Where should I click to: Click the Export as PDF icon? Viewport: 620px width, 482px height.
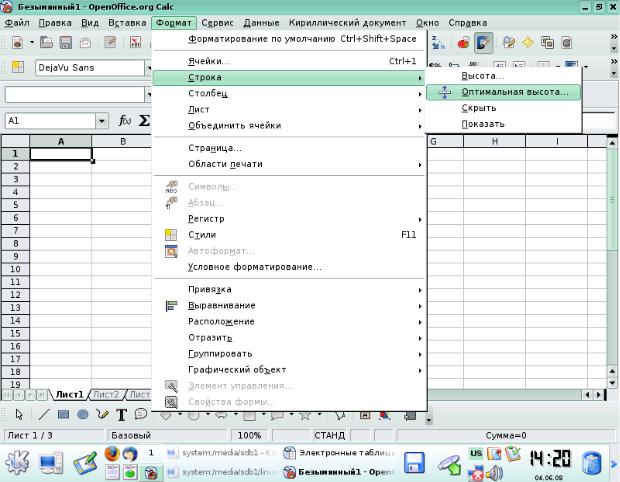pyautogui.click(x=135, y=42)
